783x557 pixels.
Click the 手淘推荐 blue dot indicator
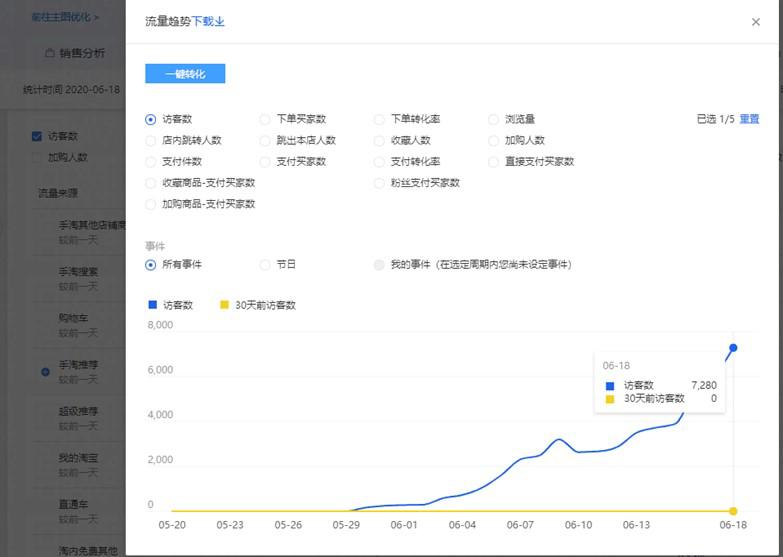point(45,372)
